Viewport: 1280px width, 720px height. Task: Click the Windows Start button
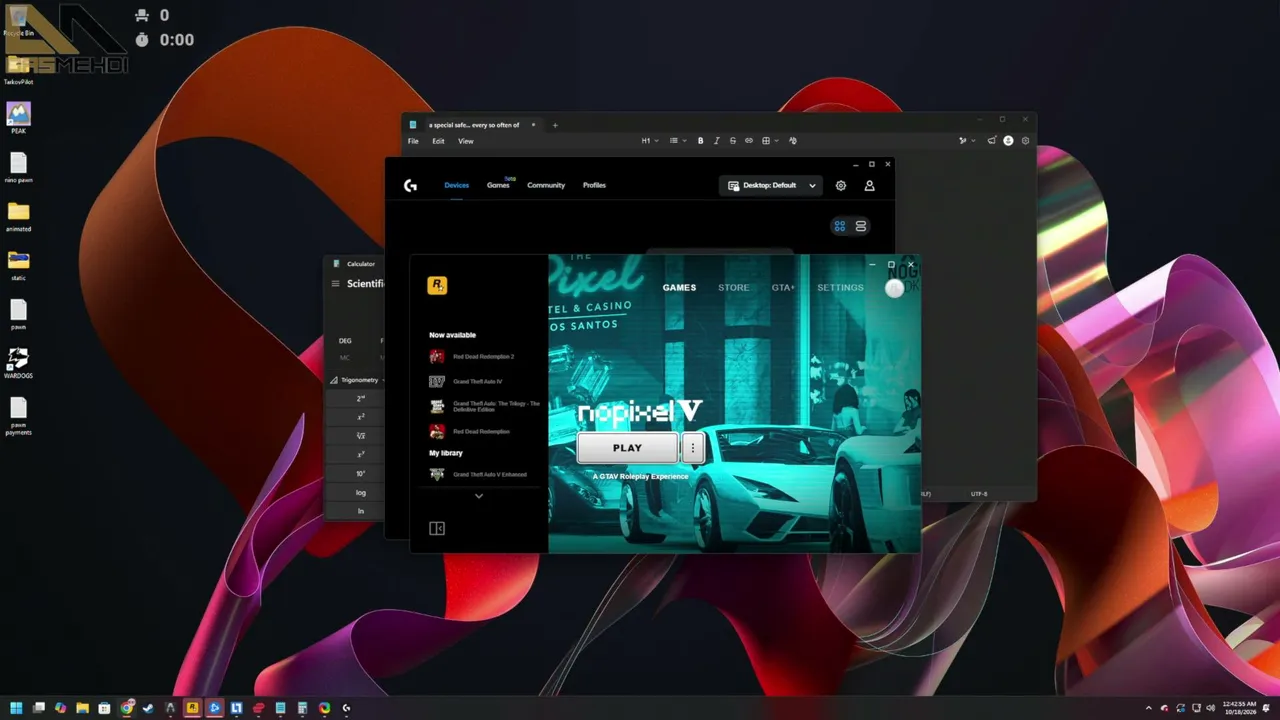[16, 708]
